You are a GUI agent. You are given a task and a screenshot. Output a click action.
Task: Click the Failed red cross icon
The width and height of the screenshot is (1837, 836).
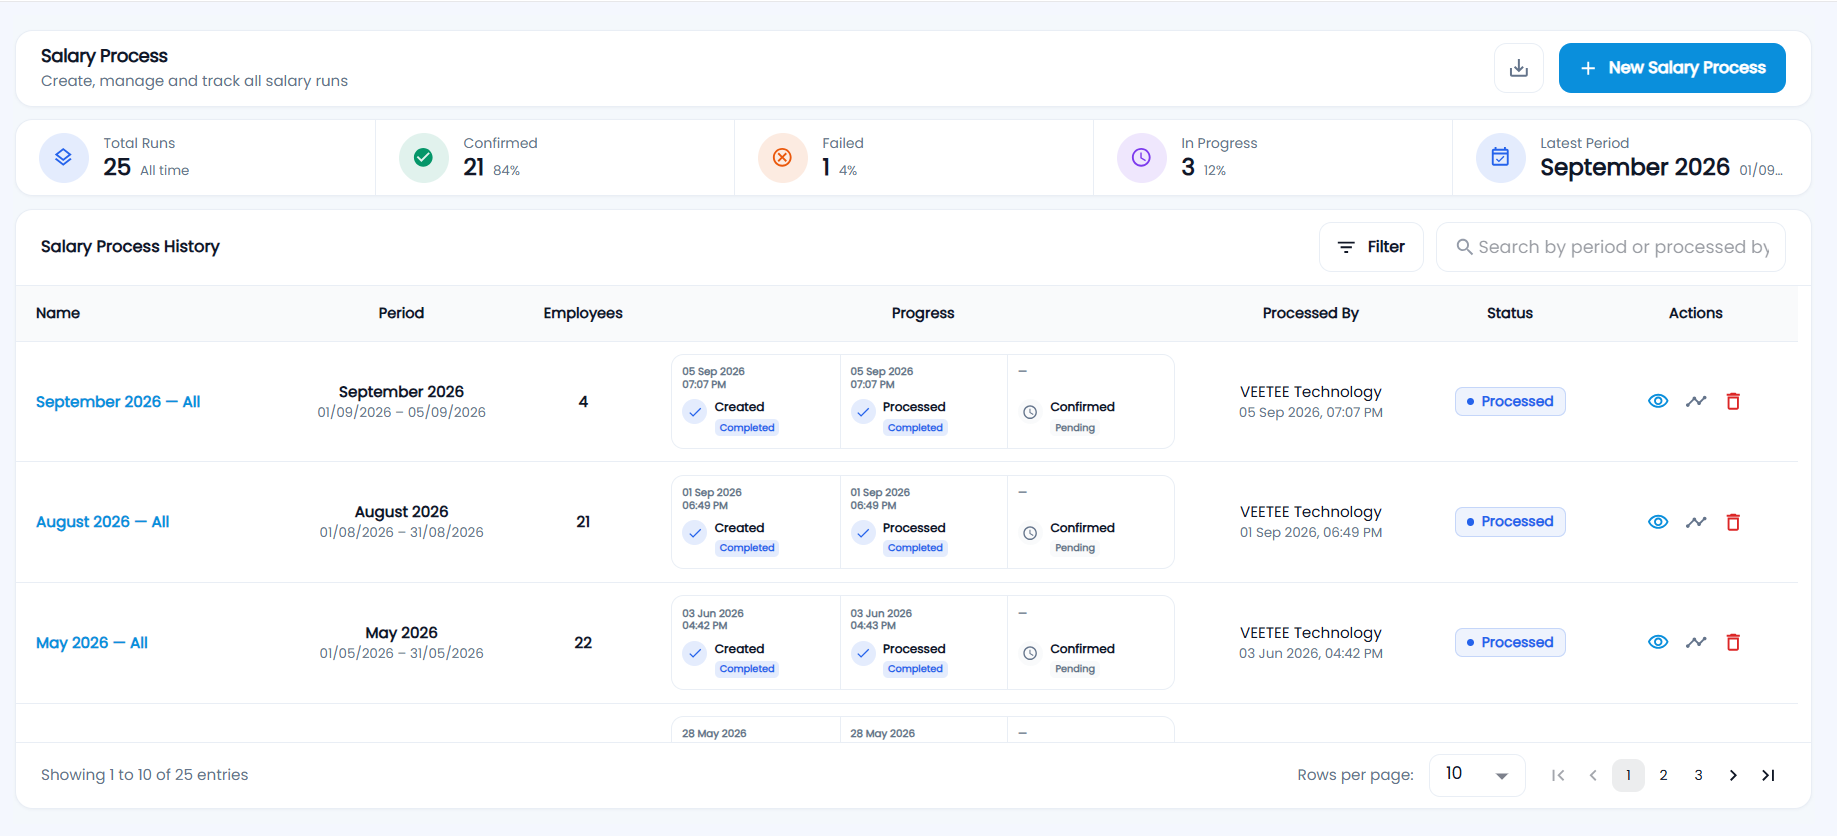(x=782, y=158)
